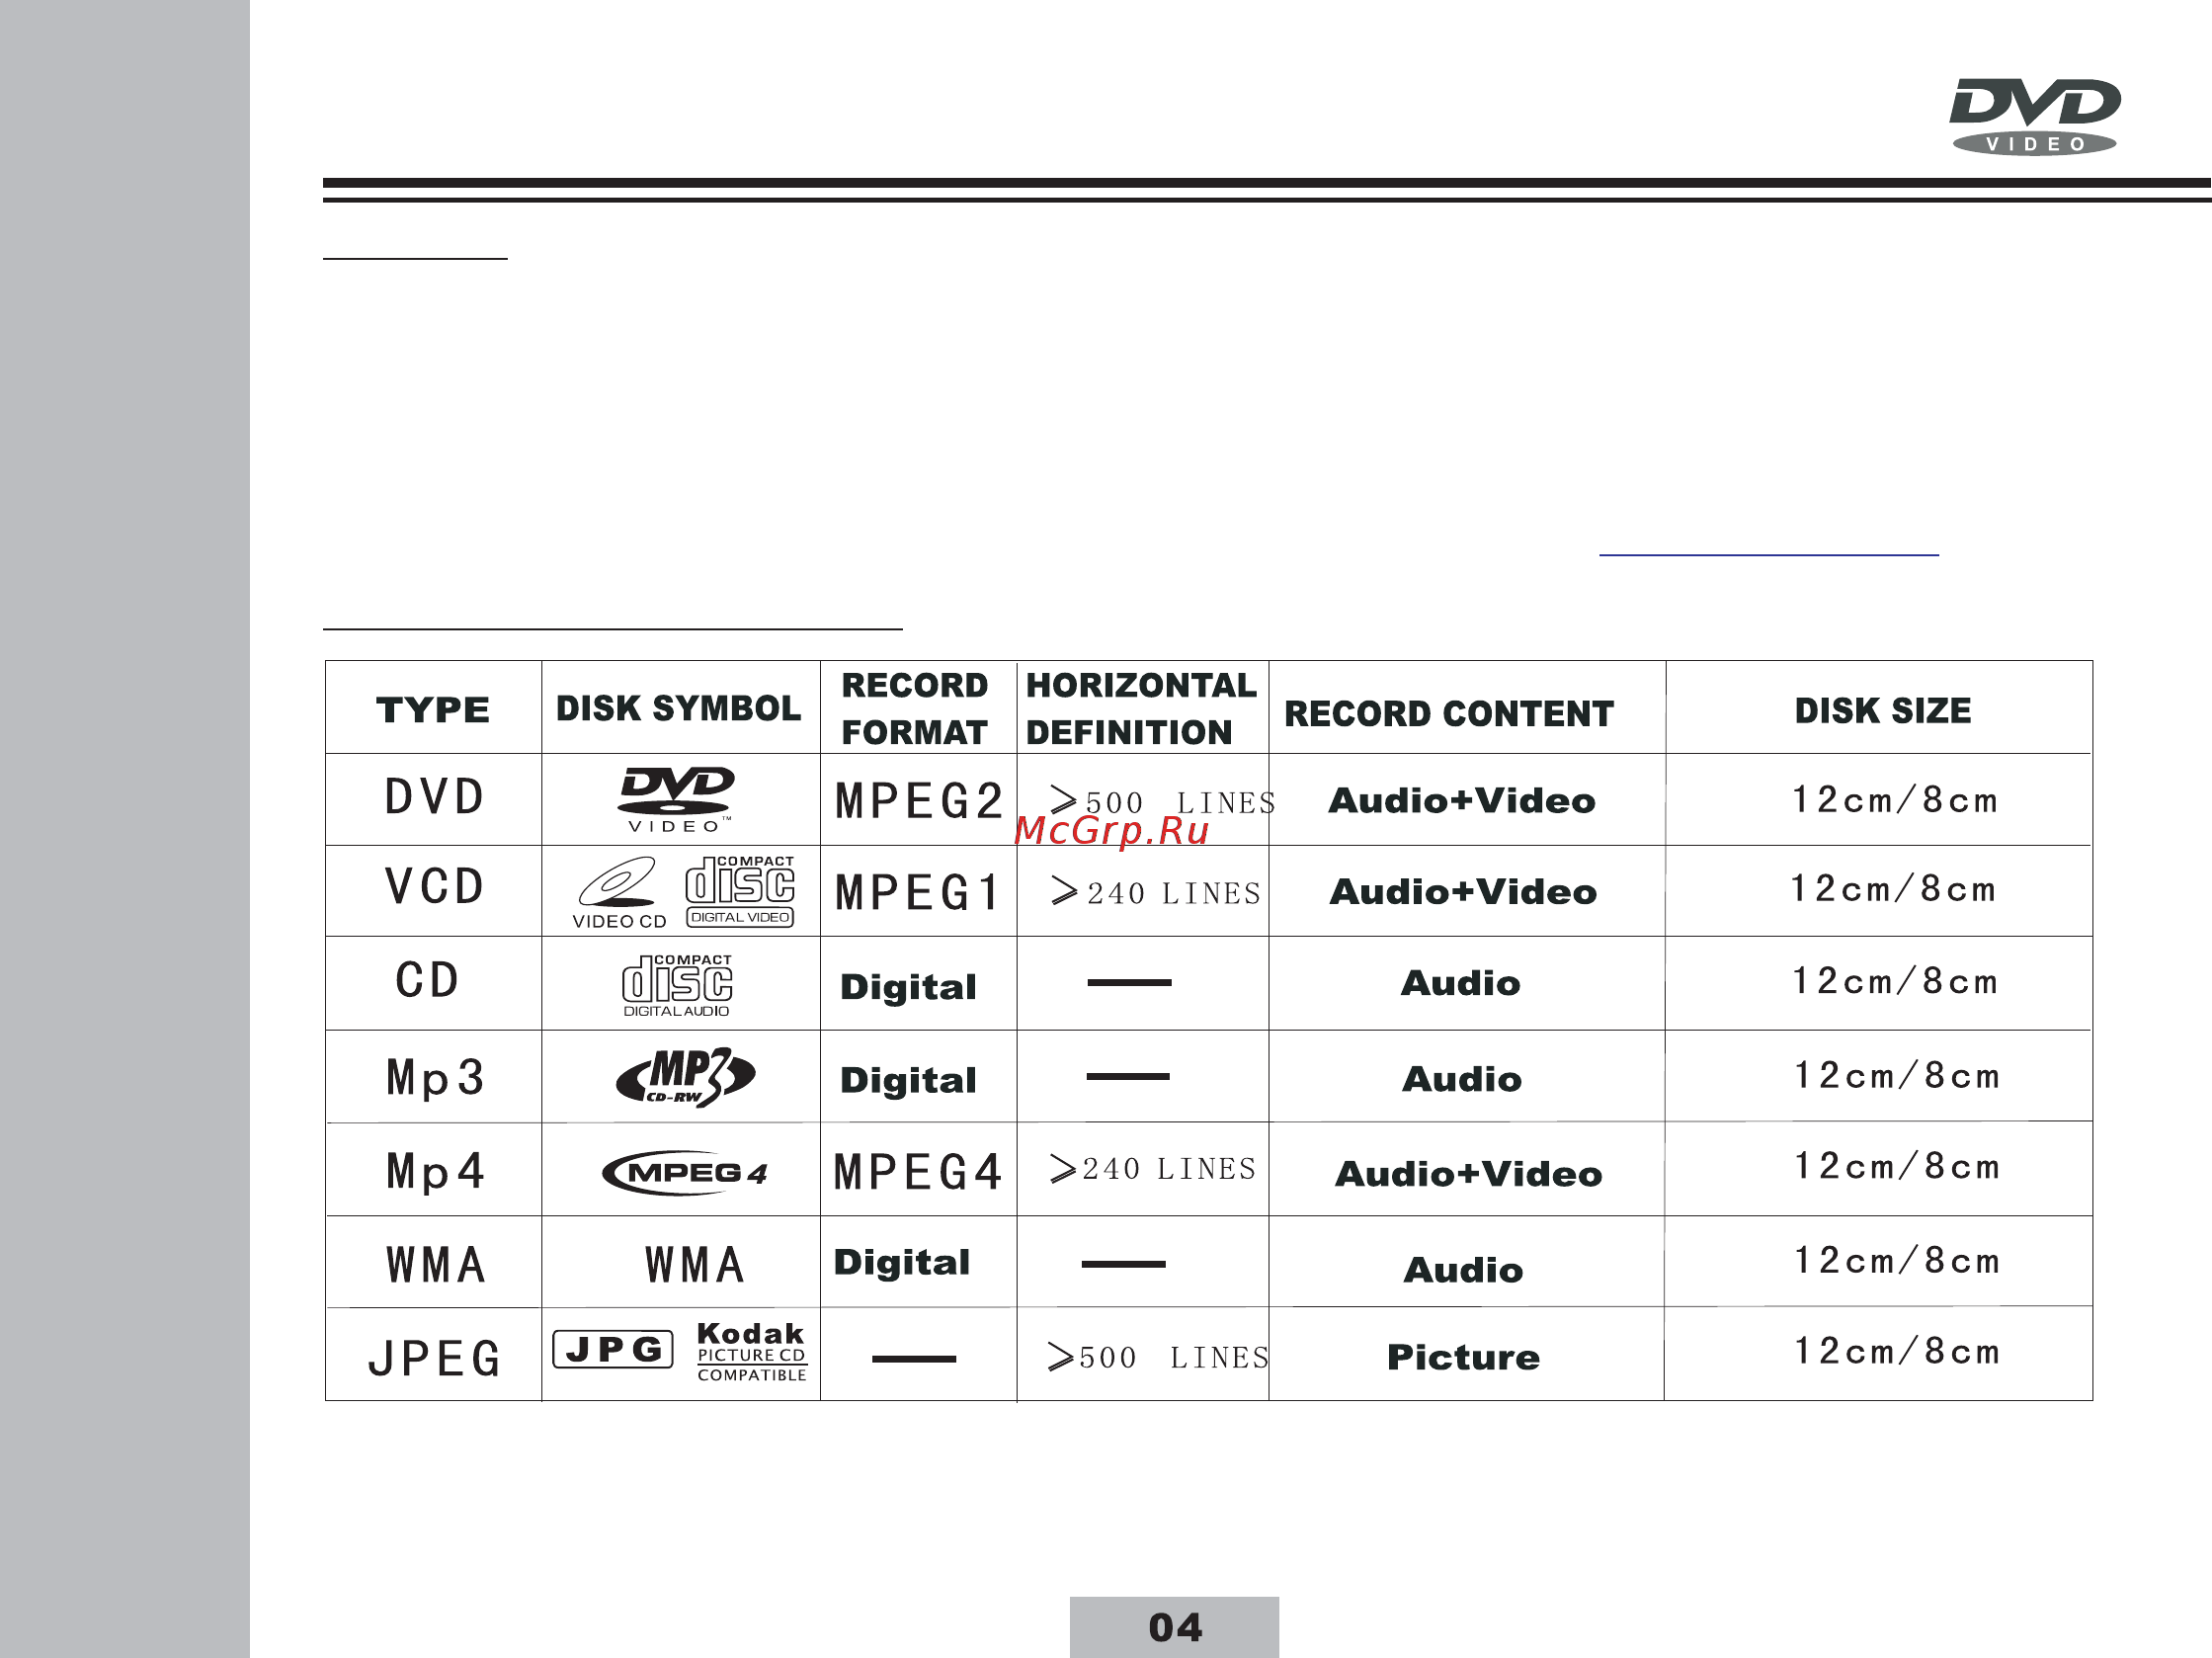Click the boxed JPG logo
This screenshot has height=1658, width=2212.
[x=613, y=1349]
